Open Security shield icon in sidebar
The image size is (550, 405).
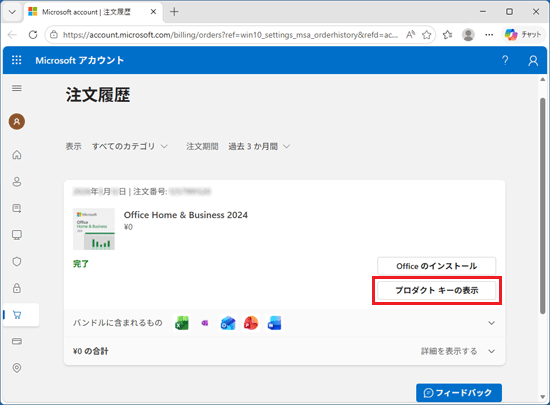(x=16, y=262)
